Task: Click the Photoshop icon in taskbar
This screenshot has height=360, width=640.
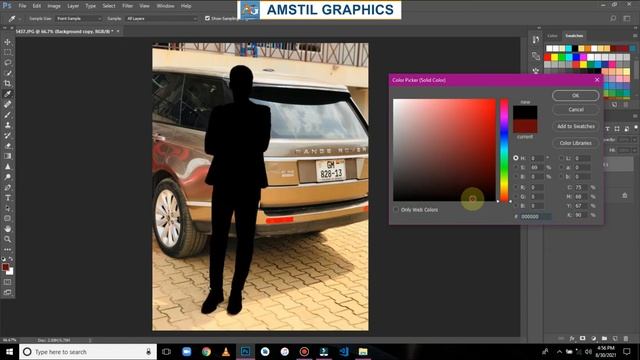Action: click(245, 351)
